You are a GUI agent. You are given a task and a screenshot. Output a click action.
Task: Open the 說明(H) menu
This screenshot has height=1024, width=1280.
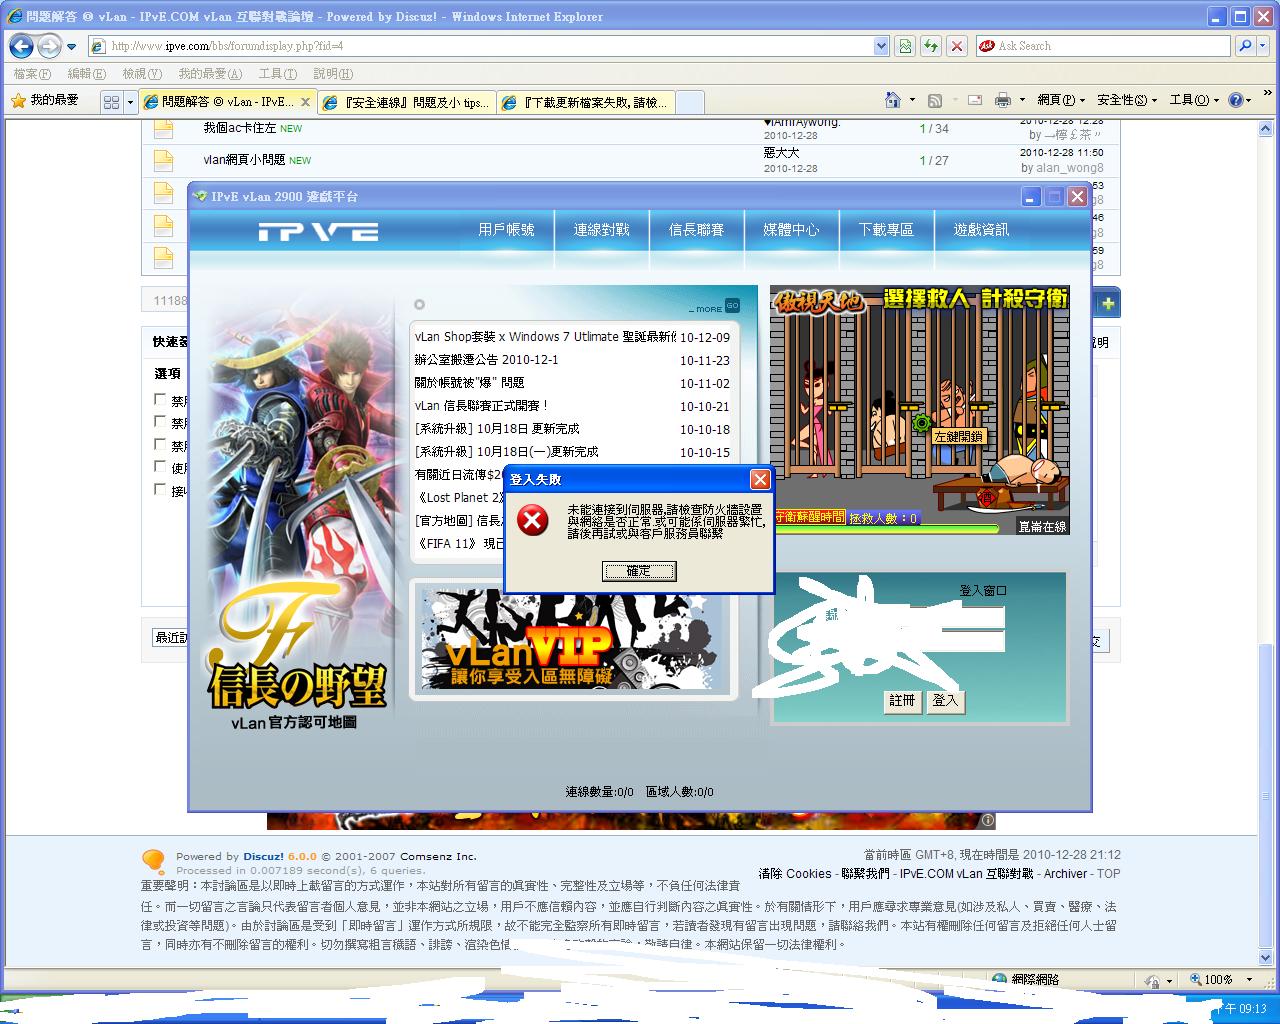coord(333,74)
